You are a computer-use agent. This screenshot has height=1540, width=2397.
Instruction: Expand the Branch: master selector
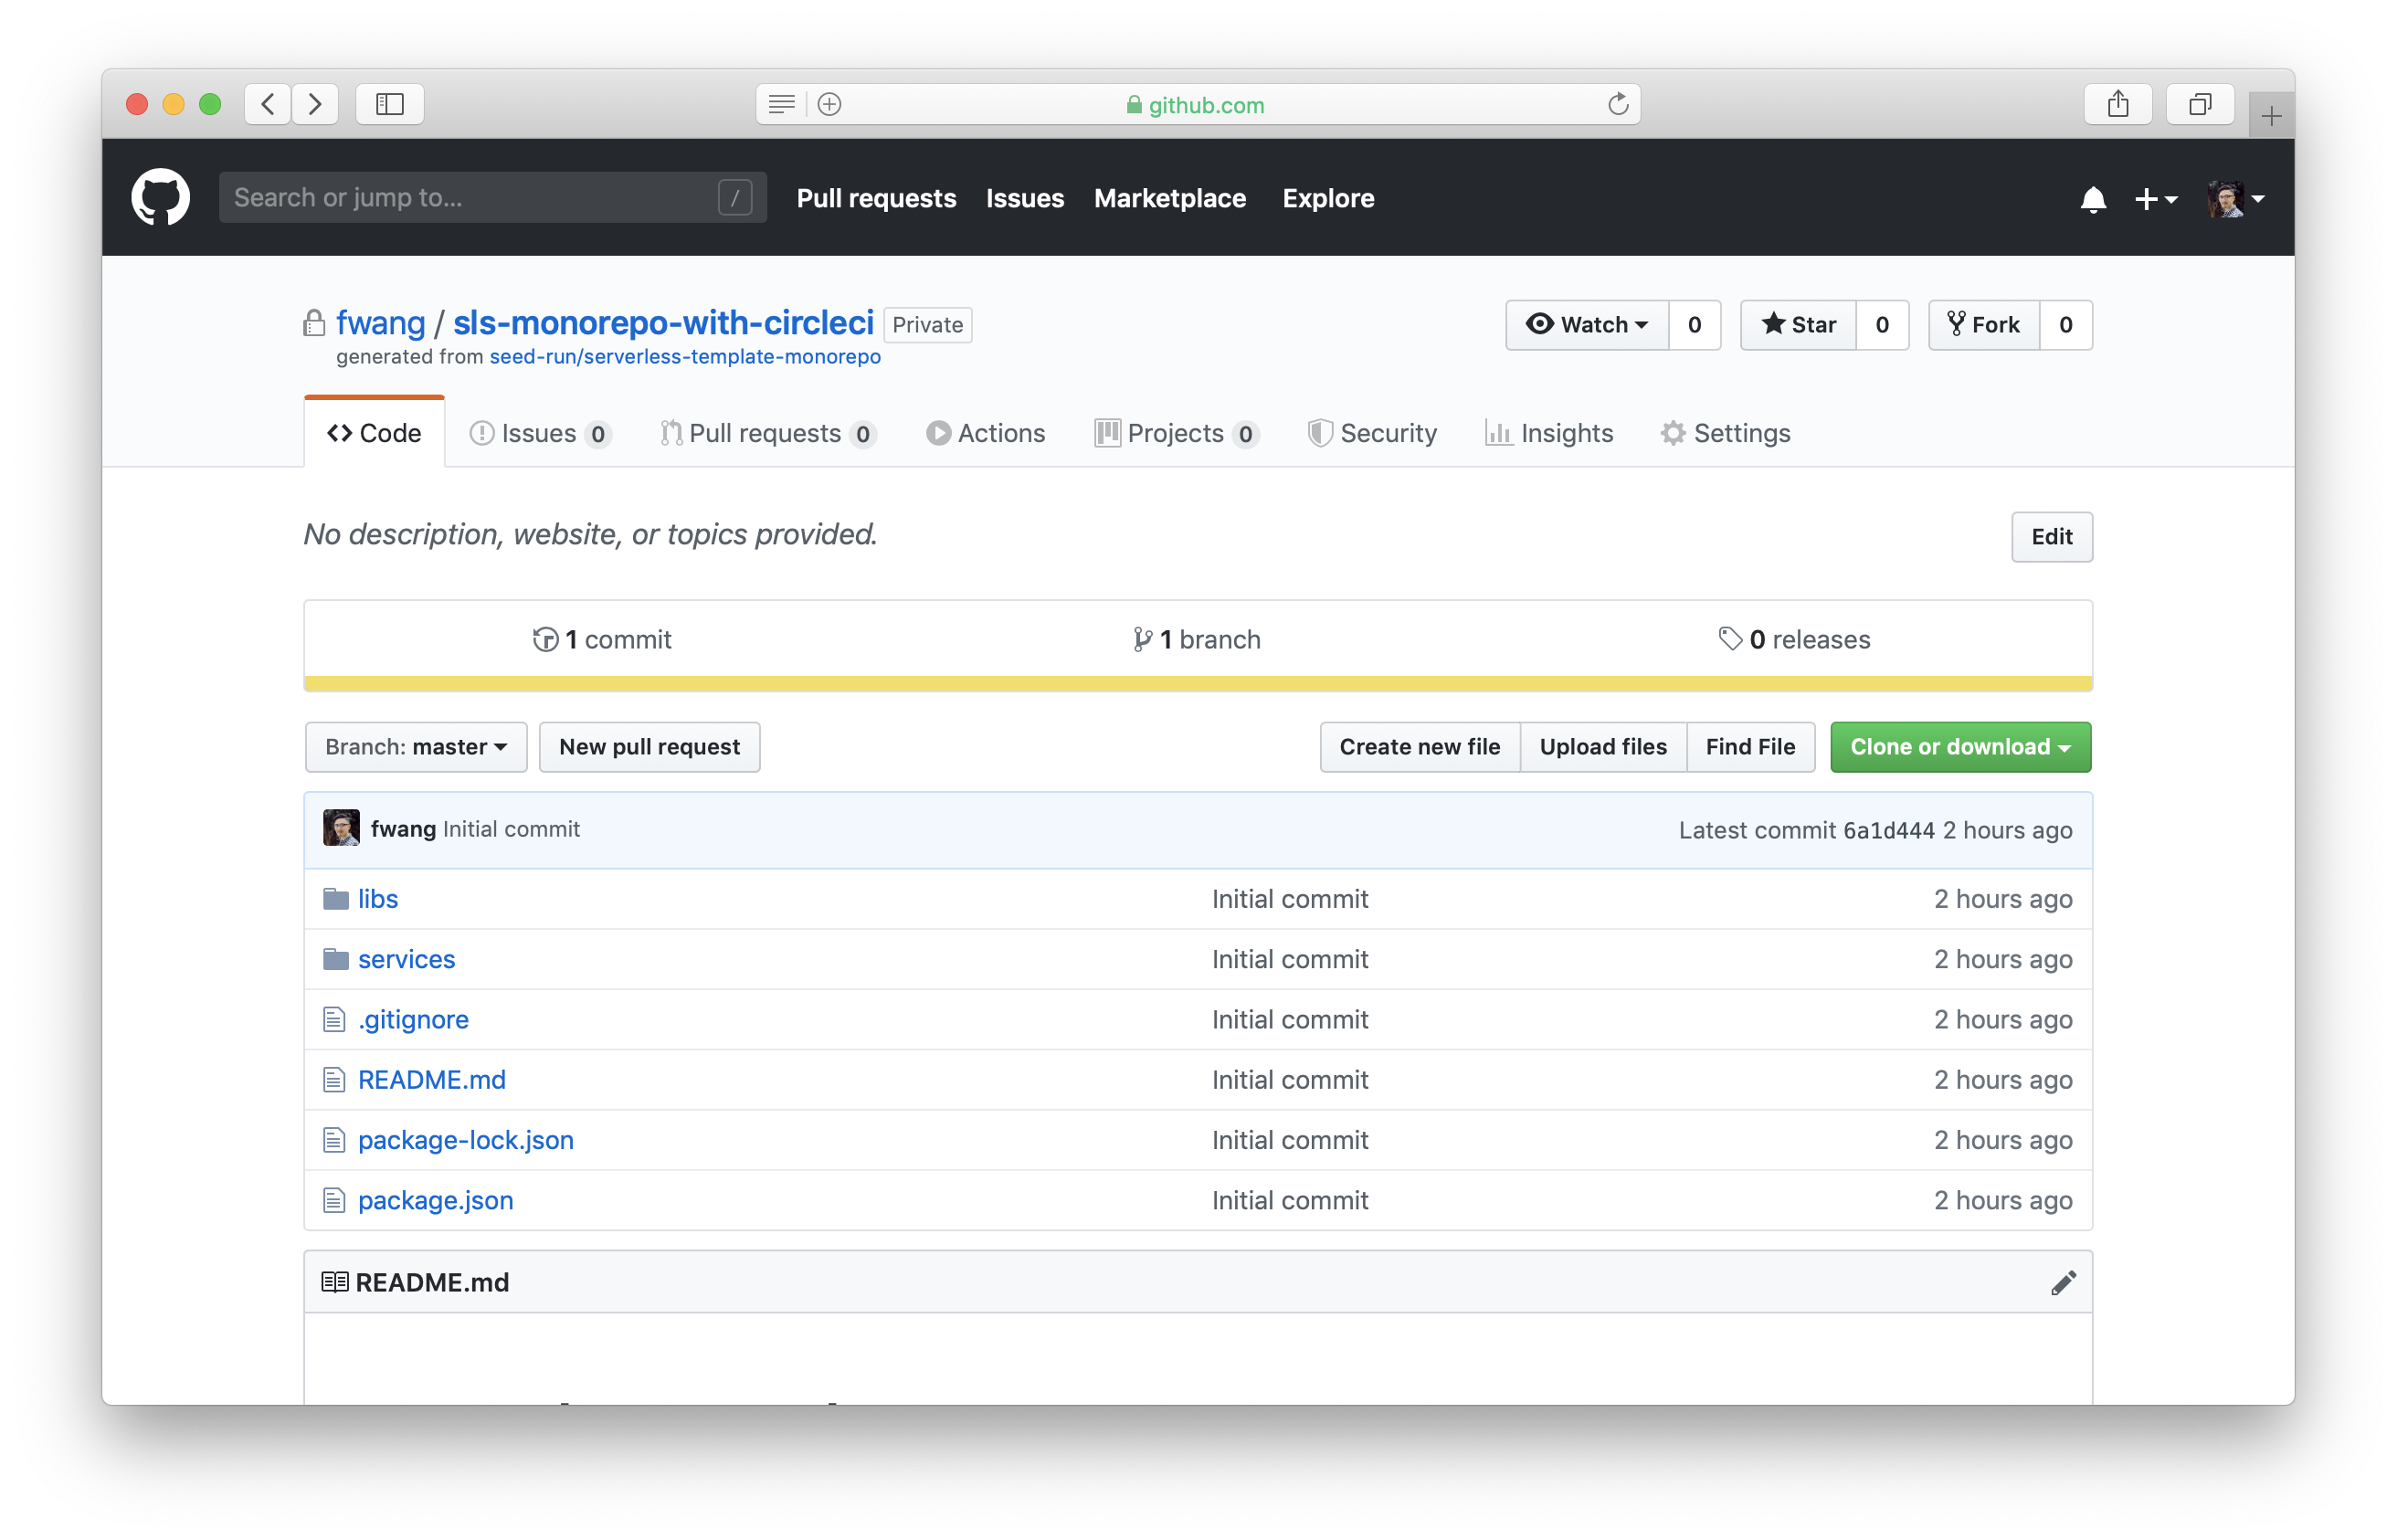[416, 747]
